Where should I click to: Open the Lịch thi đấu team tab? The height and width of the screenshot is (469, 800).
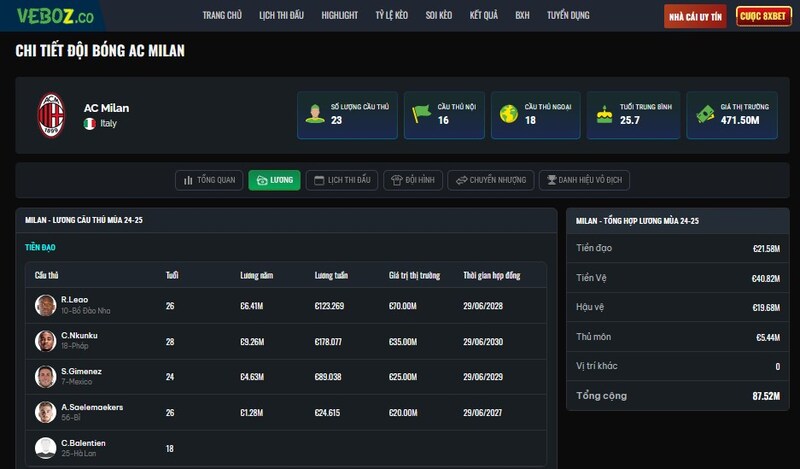point(341,180)
